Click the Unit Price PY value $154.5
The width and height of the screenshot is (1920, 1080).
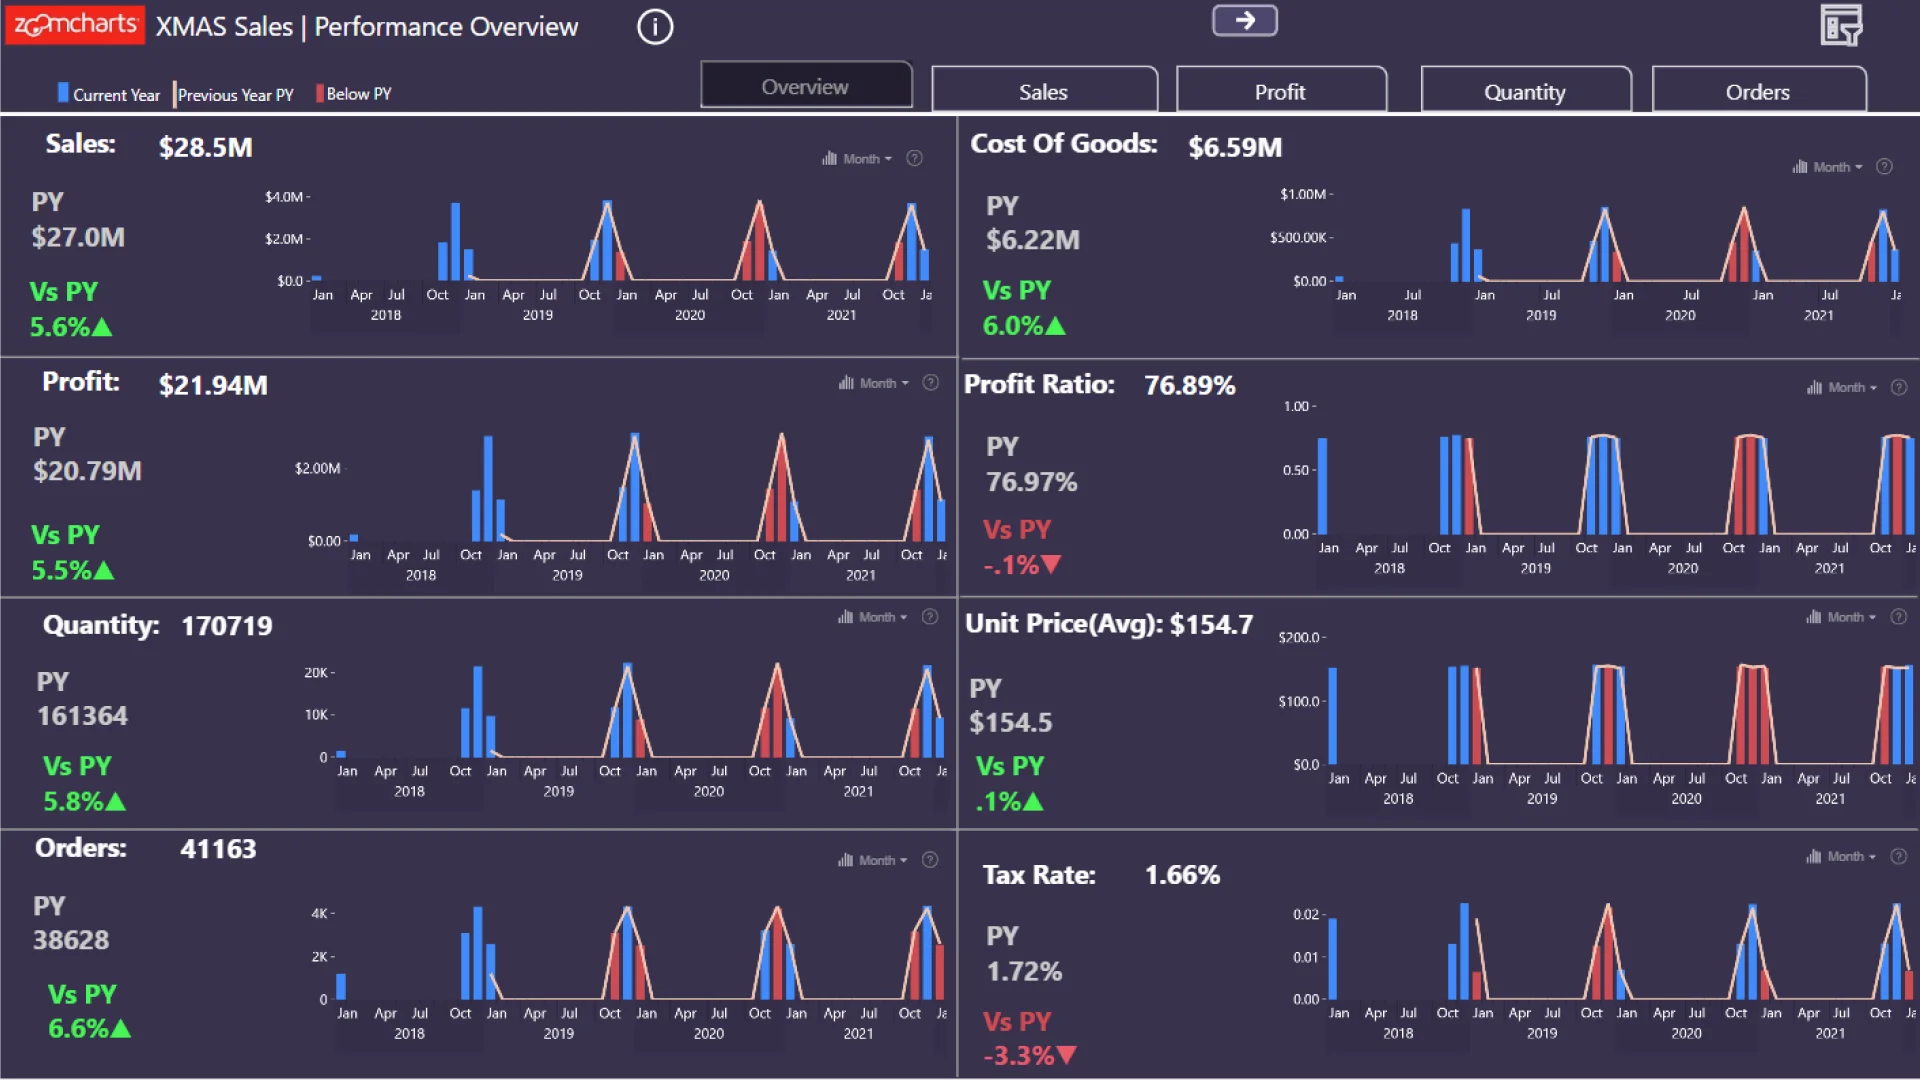coord(1011,722)
